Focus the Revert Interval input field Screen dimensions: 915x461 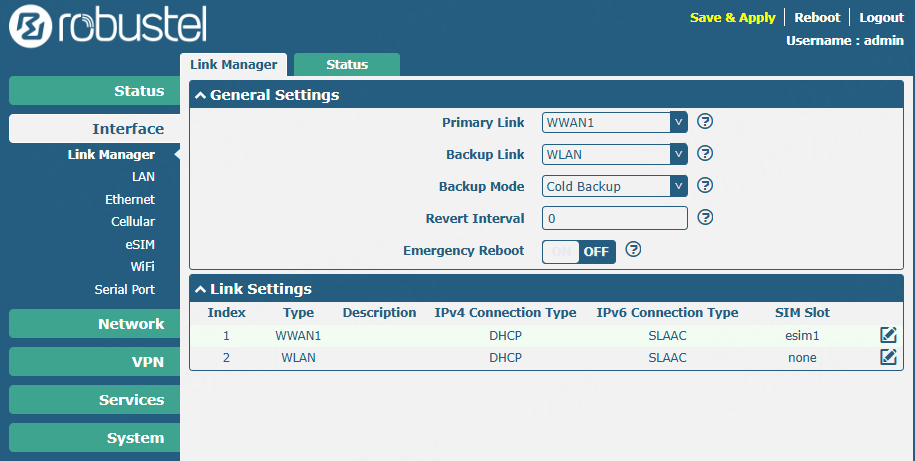(x=614, y=218)
